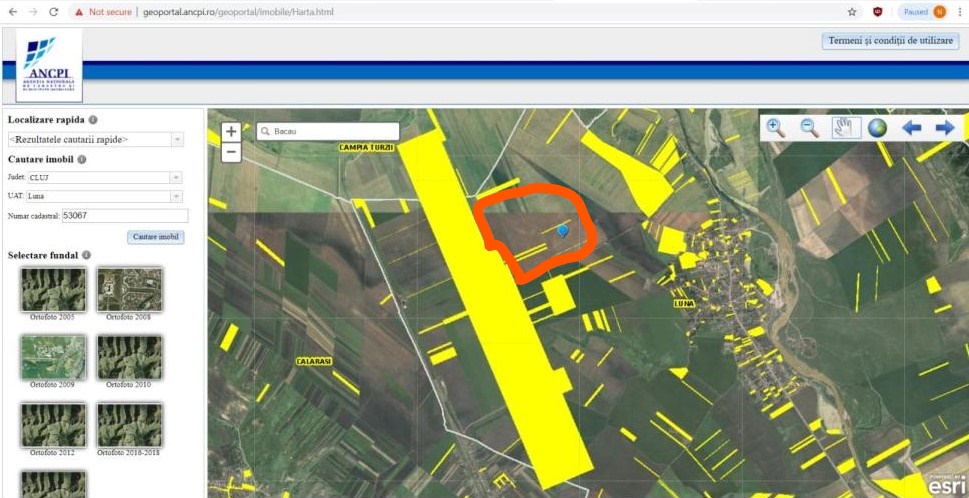Select the zoom-out magnifier map tool
Viewport: 969px width, 498px height.
point(810,128)
